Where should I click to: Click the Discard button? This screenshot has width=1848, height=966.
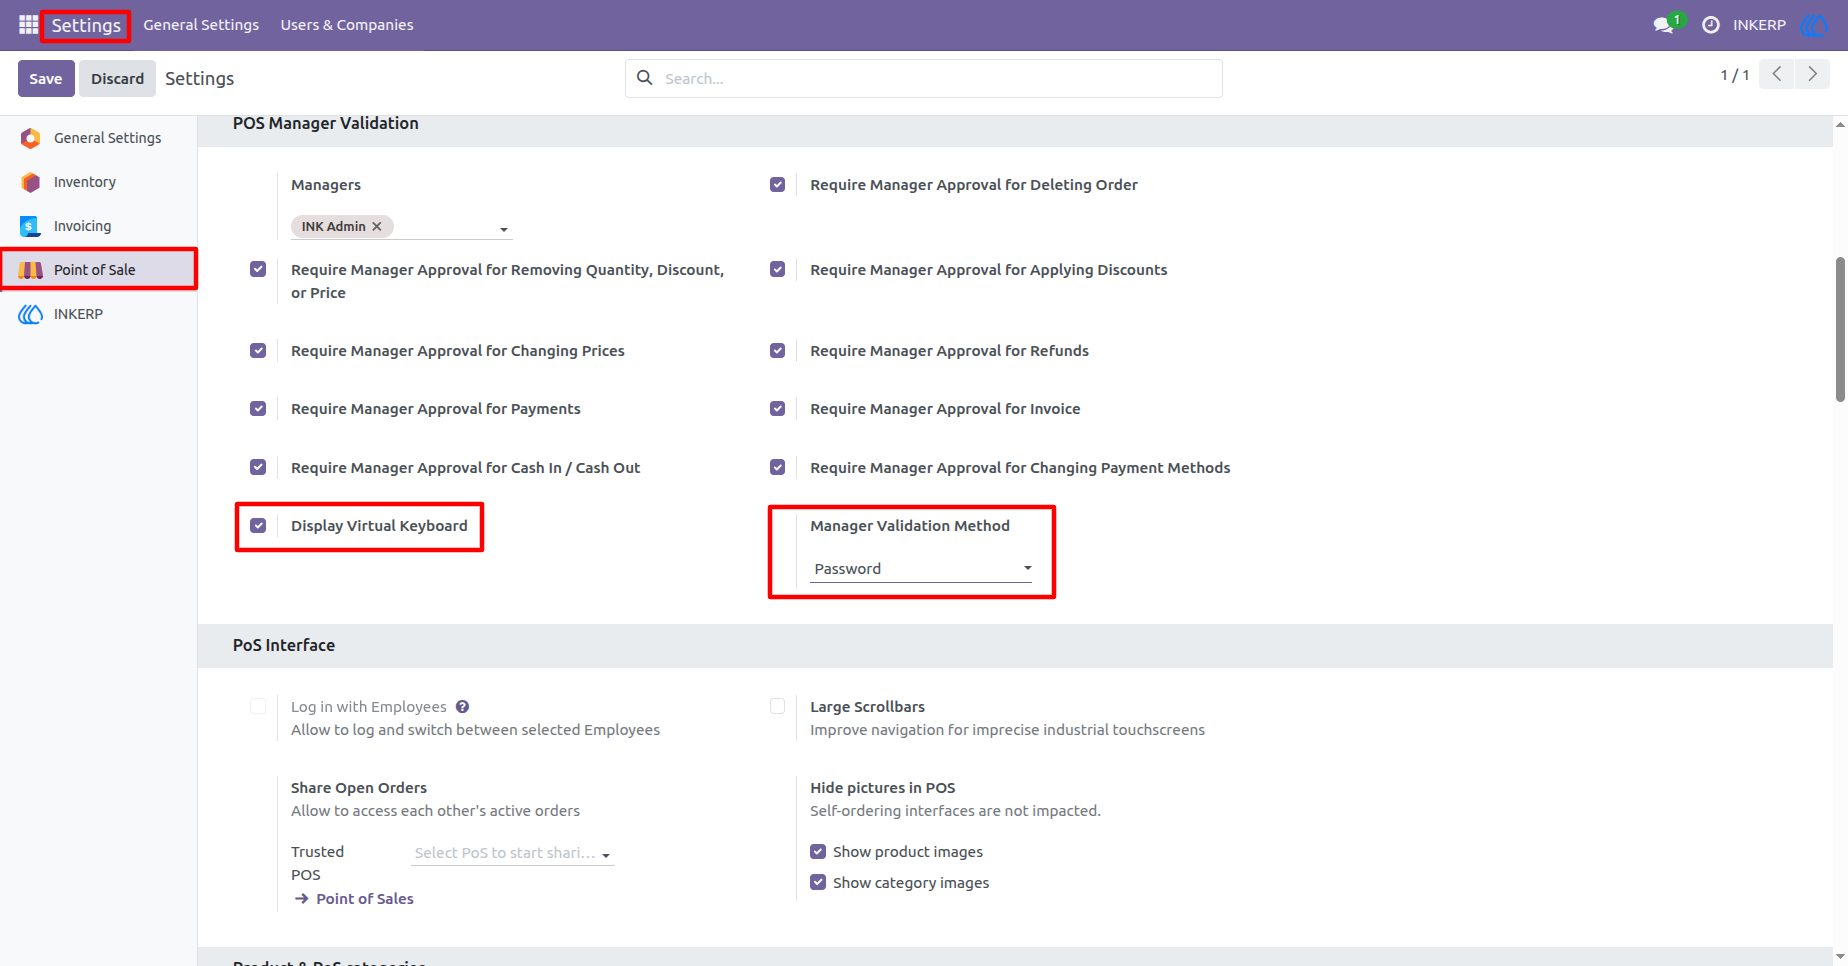pyautogui.click(x=118, y=79)
